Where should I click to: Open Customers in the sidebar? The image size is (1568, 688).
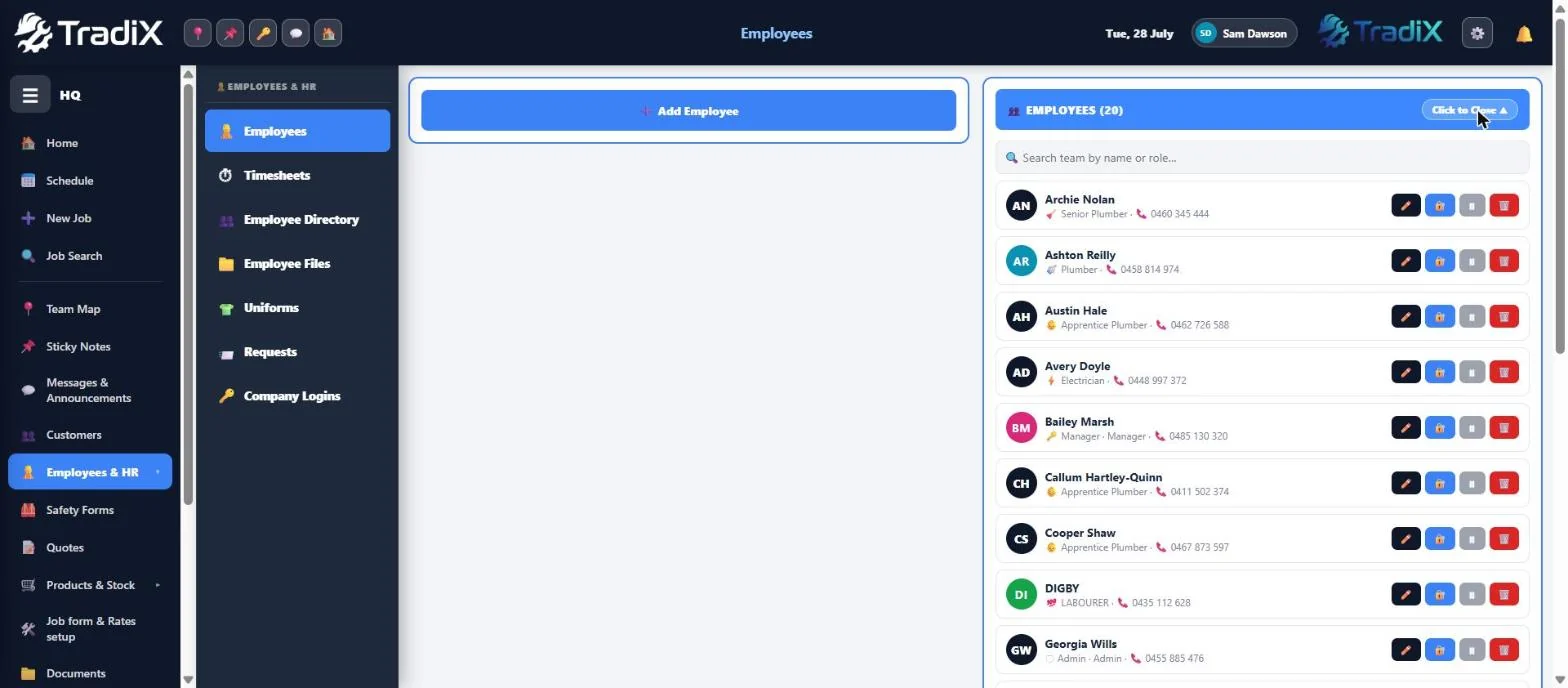coord(90,435)
